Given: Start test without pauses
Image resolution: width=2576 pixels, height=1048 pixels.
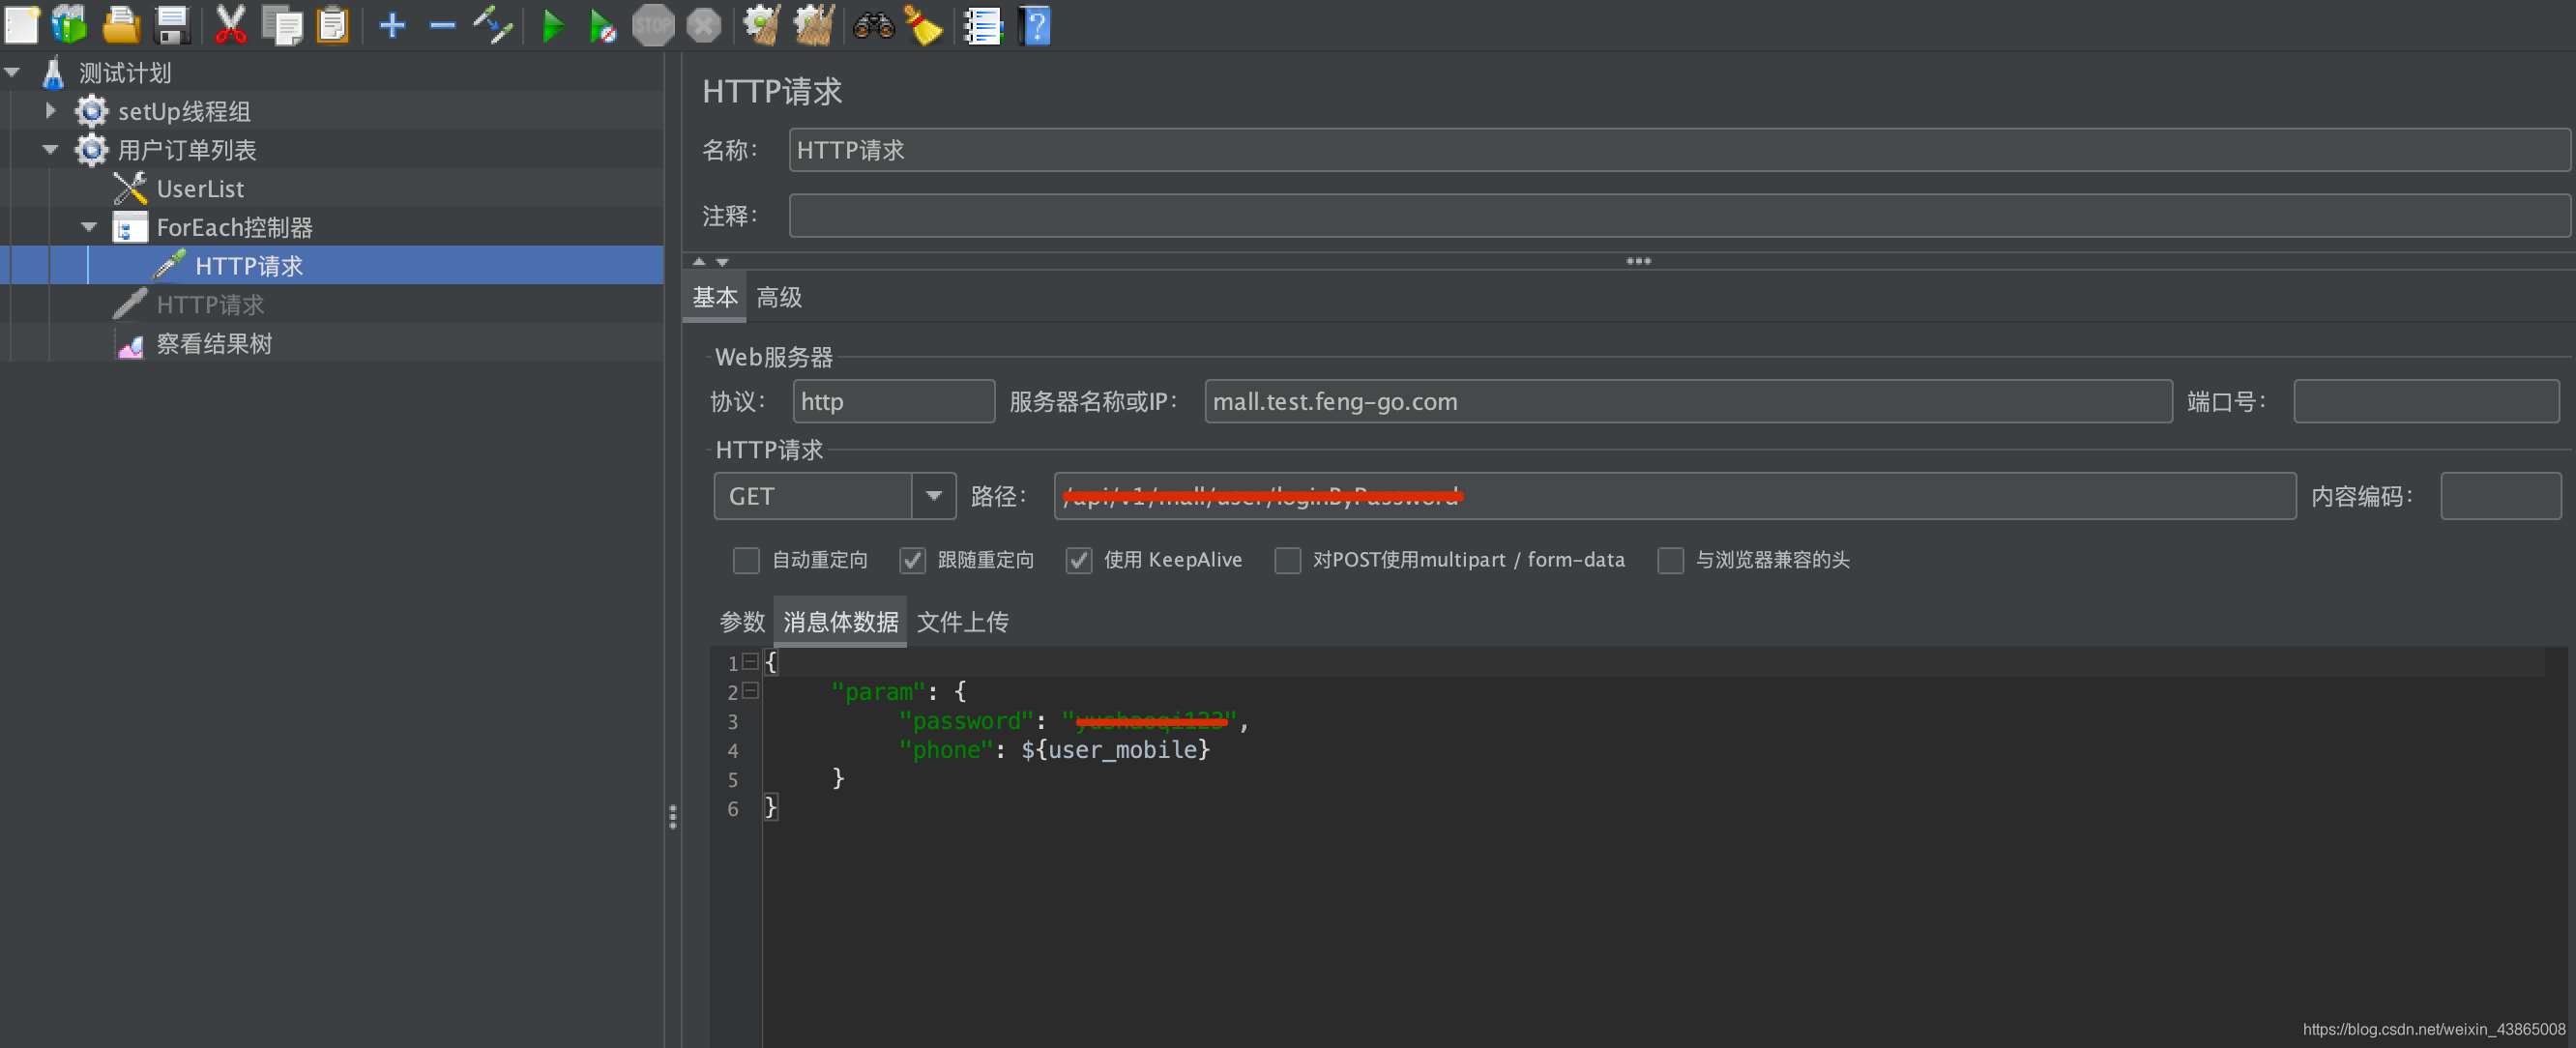Looking at the screenshot, I should coord(602,25).
